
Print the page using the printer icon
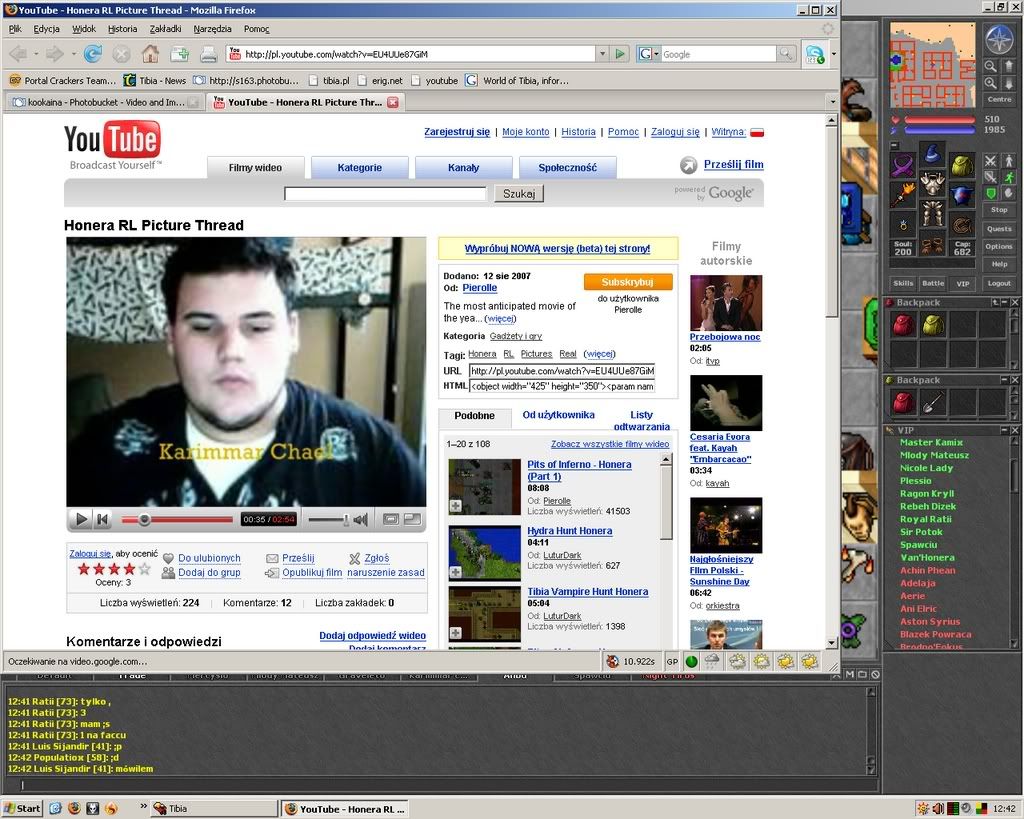(208, 54)
